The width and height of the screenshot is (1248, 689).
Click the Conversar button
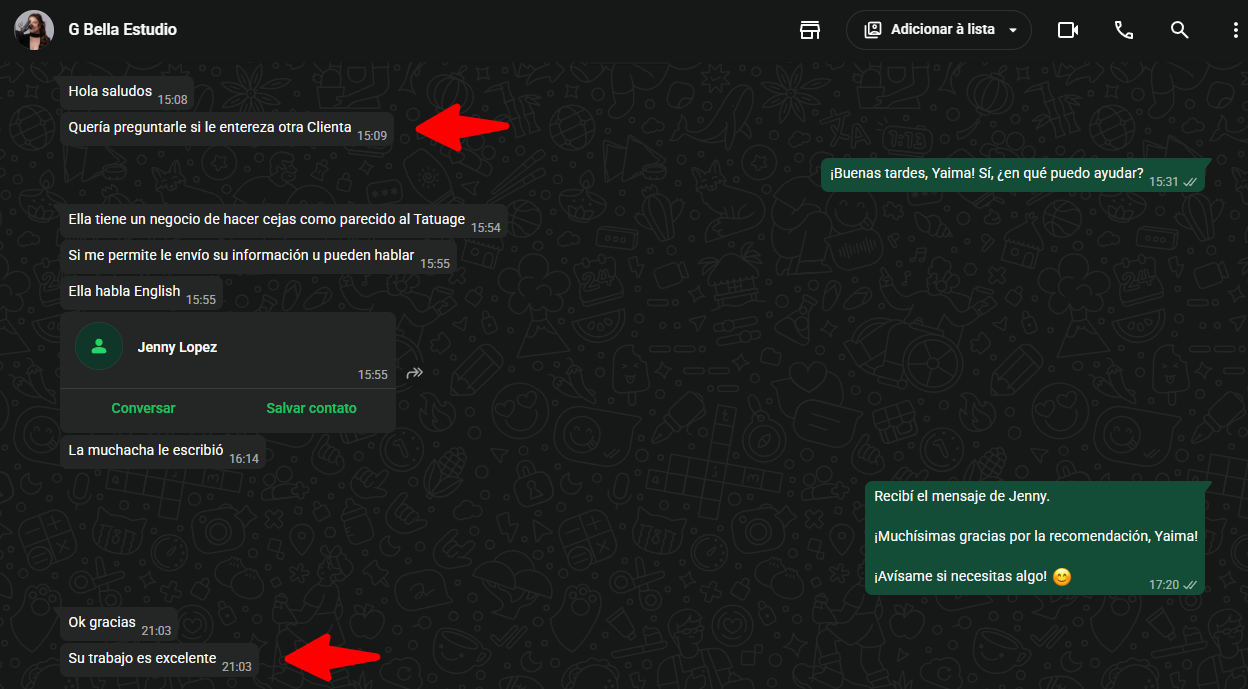(x=143, y=408)
